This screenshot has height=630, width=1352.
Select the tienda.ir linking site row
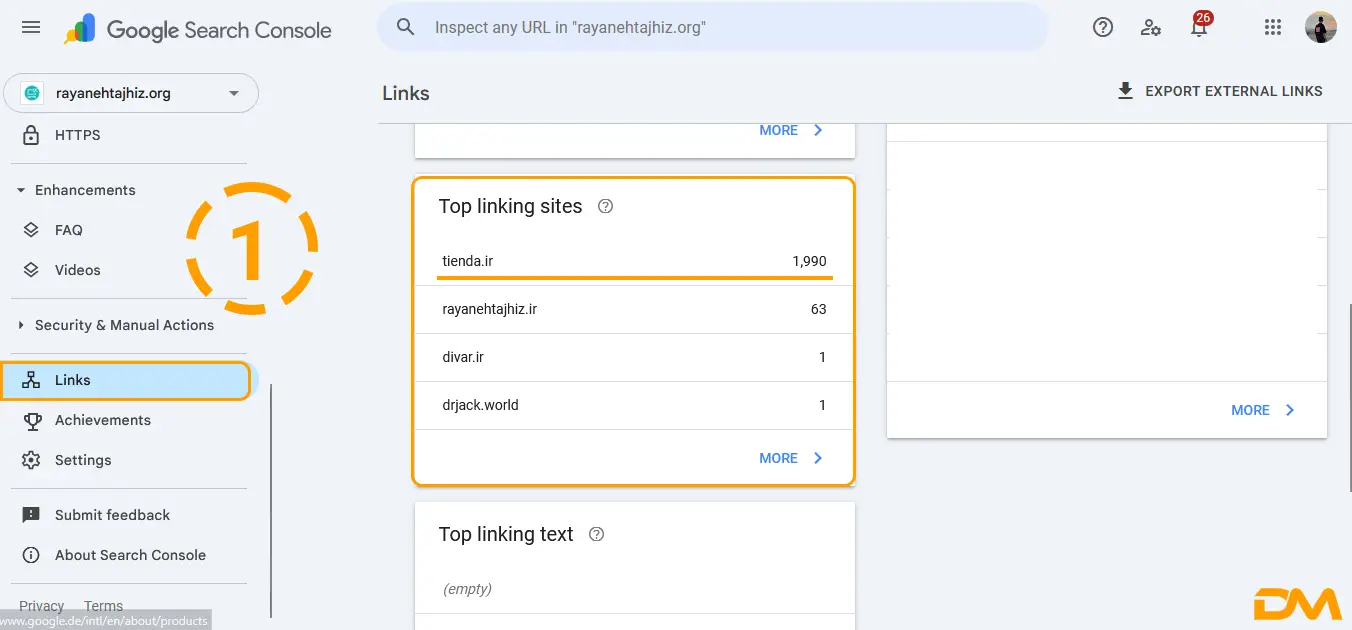tap(634, 261)
